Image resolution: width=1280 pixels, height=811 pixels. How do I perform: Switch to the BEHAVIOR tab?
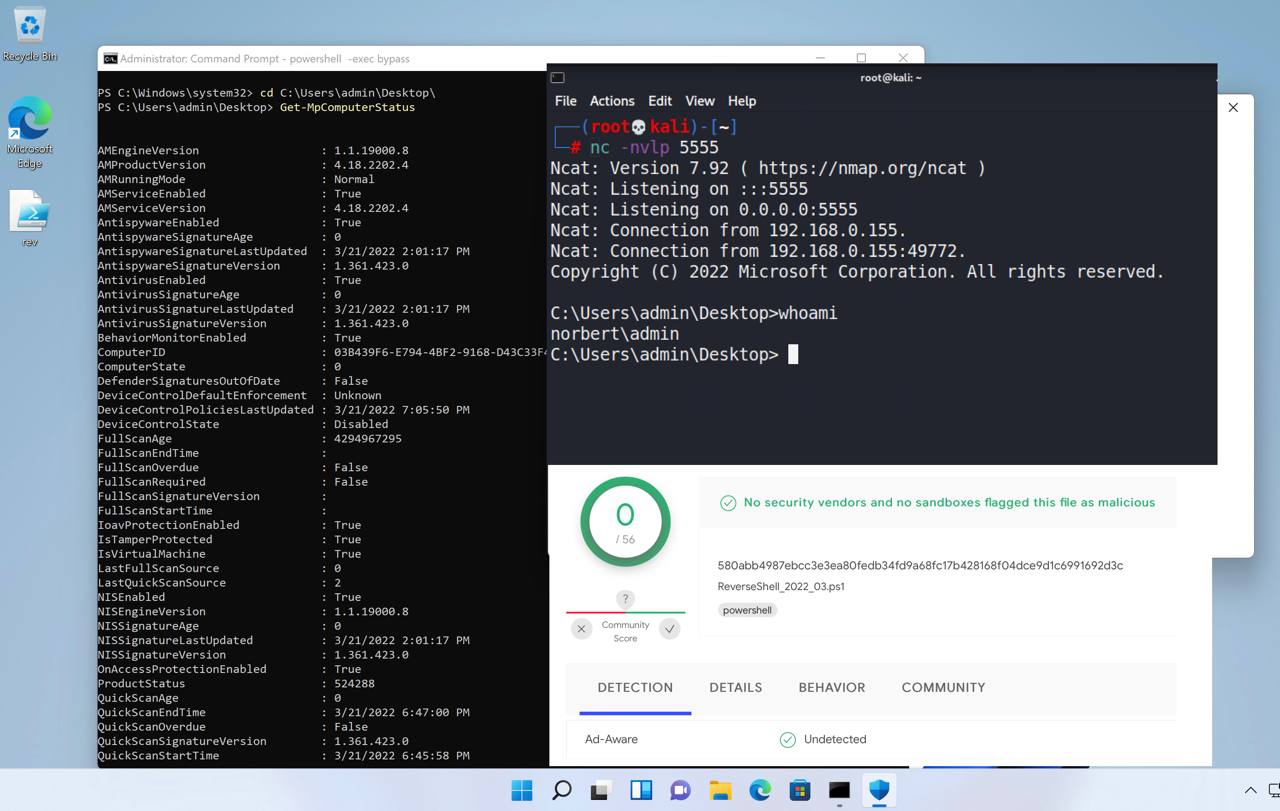[x=831, y=688]
